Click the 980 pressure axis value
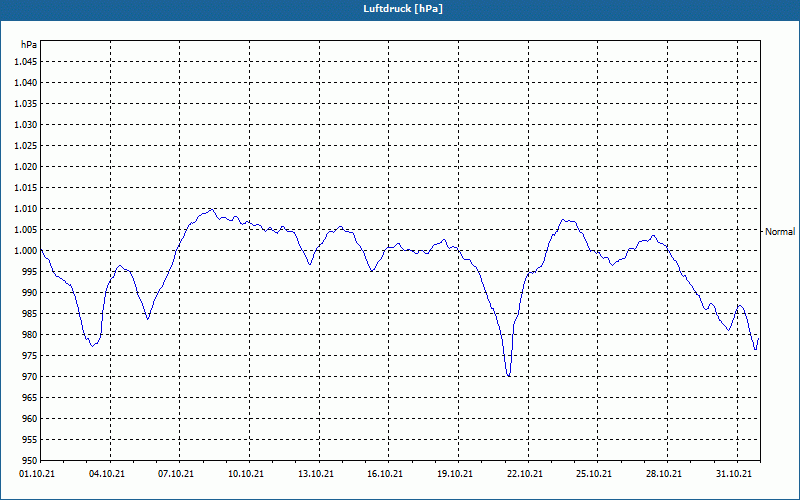This screenshot has width=800, height=500. pyautogui.click(x=31, y=335)
